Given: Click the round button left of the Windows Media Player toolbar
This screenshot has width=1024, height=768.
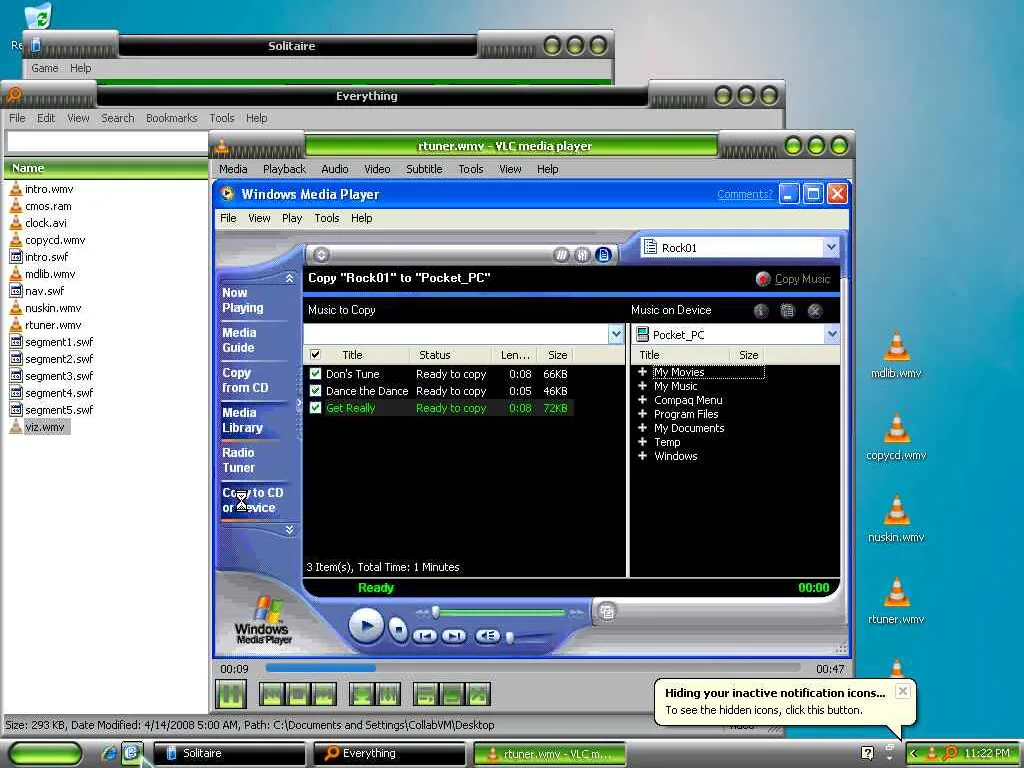Looking at the screenshot, I should coord(321,255).
